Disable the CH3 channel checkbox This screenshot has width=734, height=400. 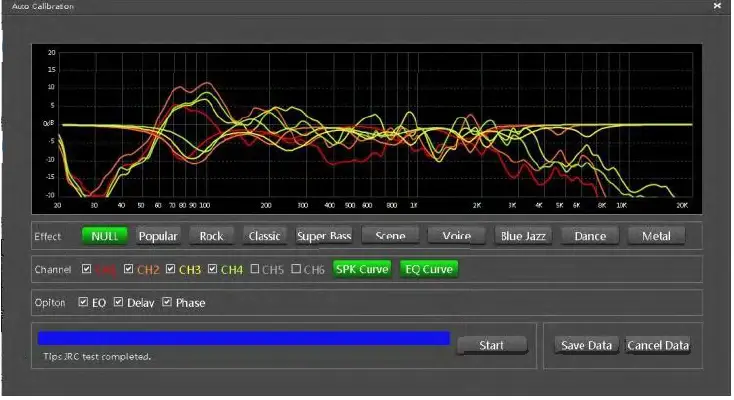[170, 269]
